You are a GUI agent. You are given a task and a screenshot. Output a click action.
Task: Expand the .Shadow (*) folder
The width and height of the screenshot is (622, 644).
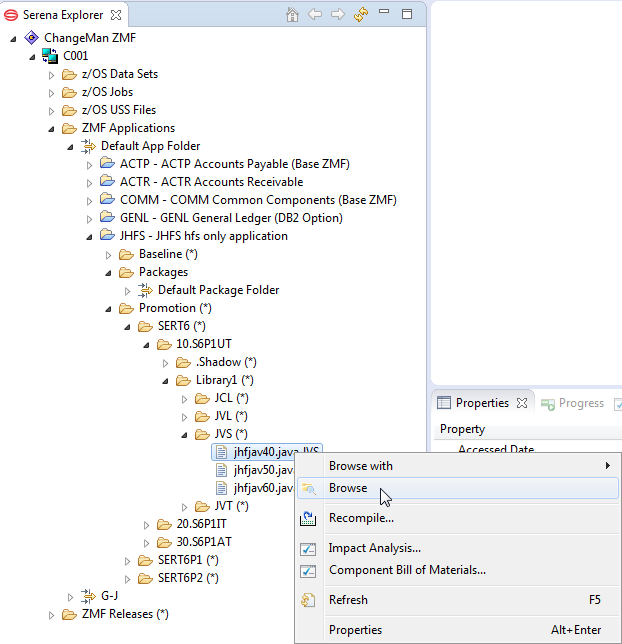click(x=165, y=363)
